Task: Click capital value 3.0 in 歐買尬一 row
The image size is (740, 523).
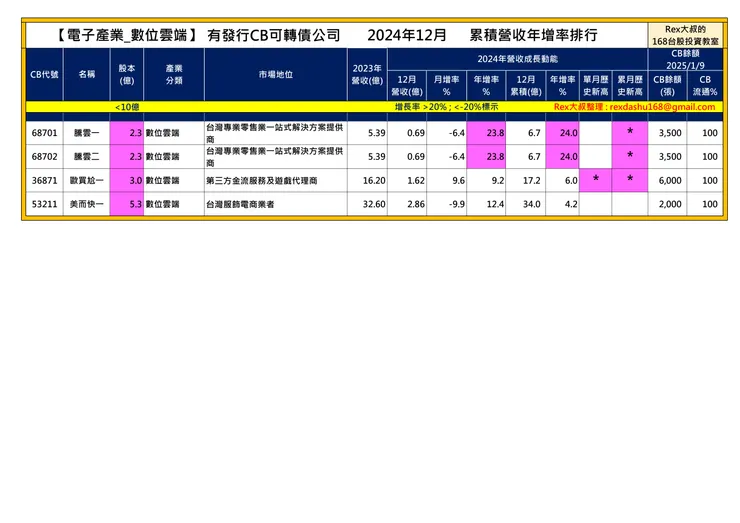Action: [135, 180]
